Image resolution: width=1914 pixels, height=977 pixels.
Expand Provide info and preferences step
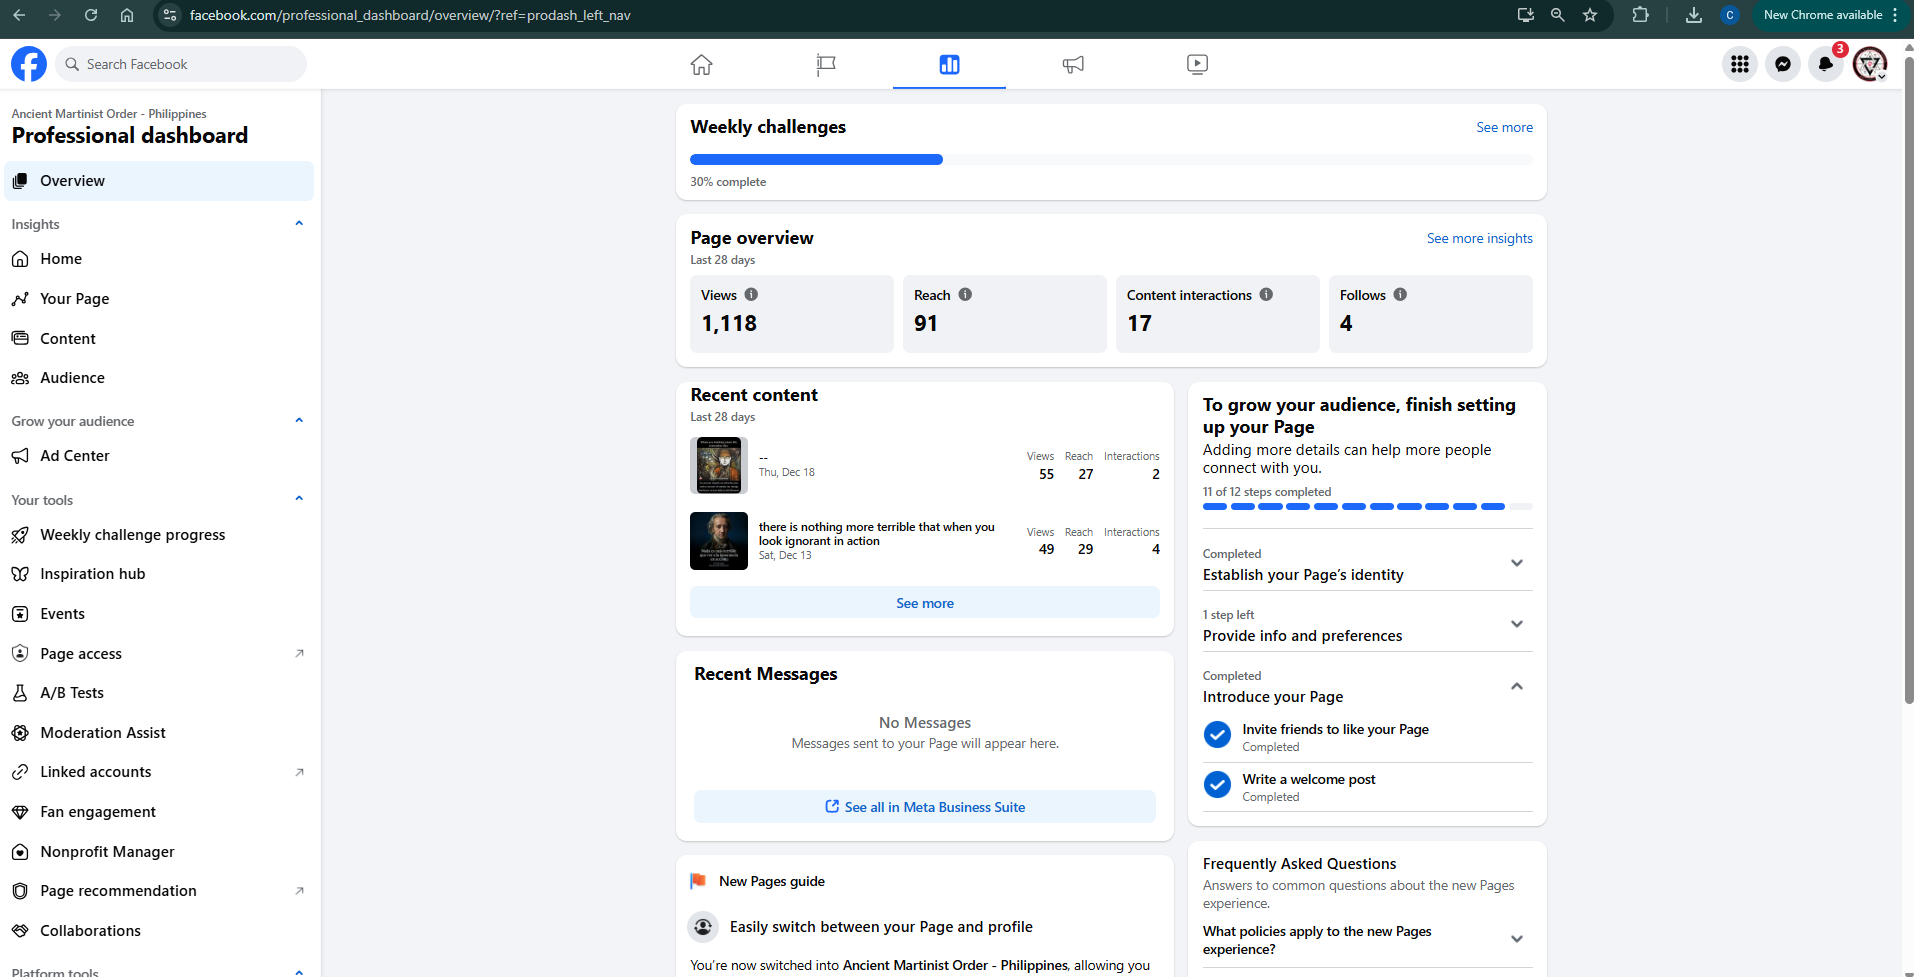click(1516, 625)
